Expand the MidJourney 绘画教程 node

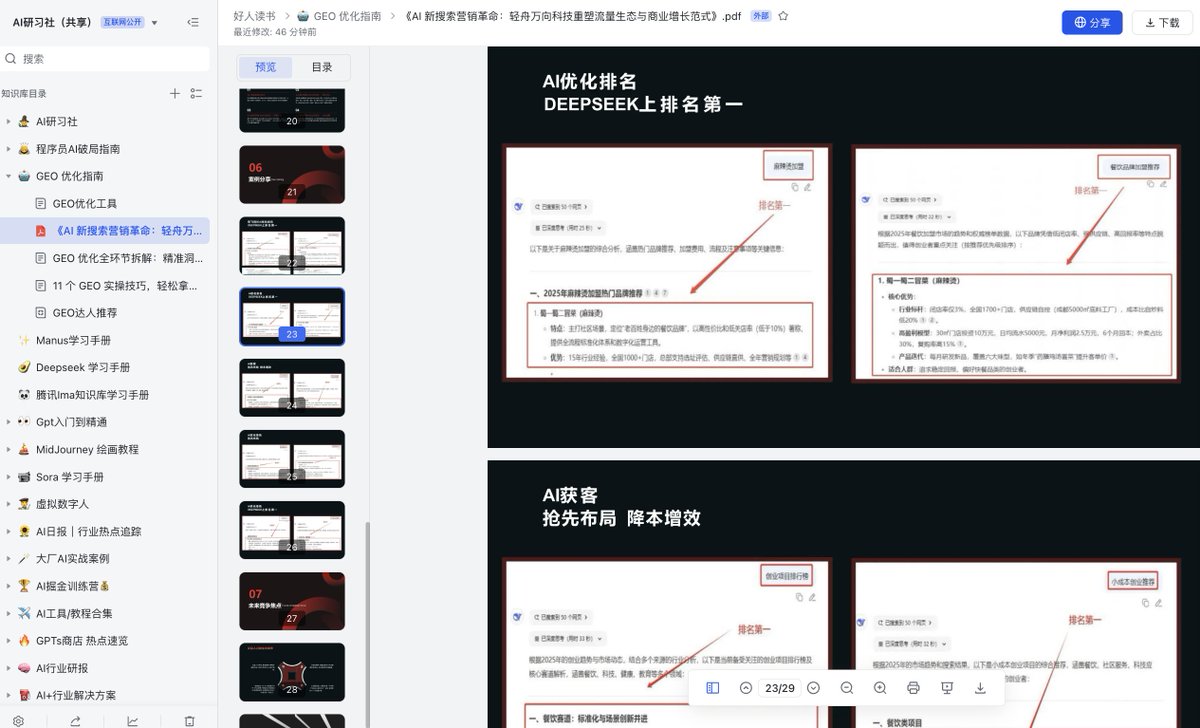point(8,450)
